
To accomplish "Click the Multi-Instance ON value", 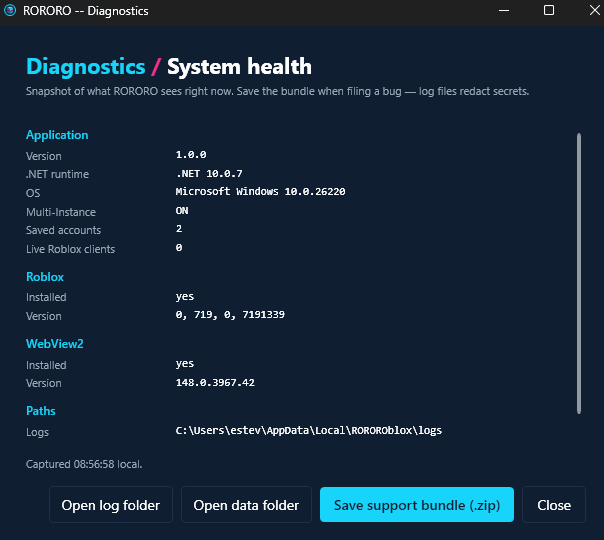I will point(182,211).
